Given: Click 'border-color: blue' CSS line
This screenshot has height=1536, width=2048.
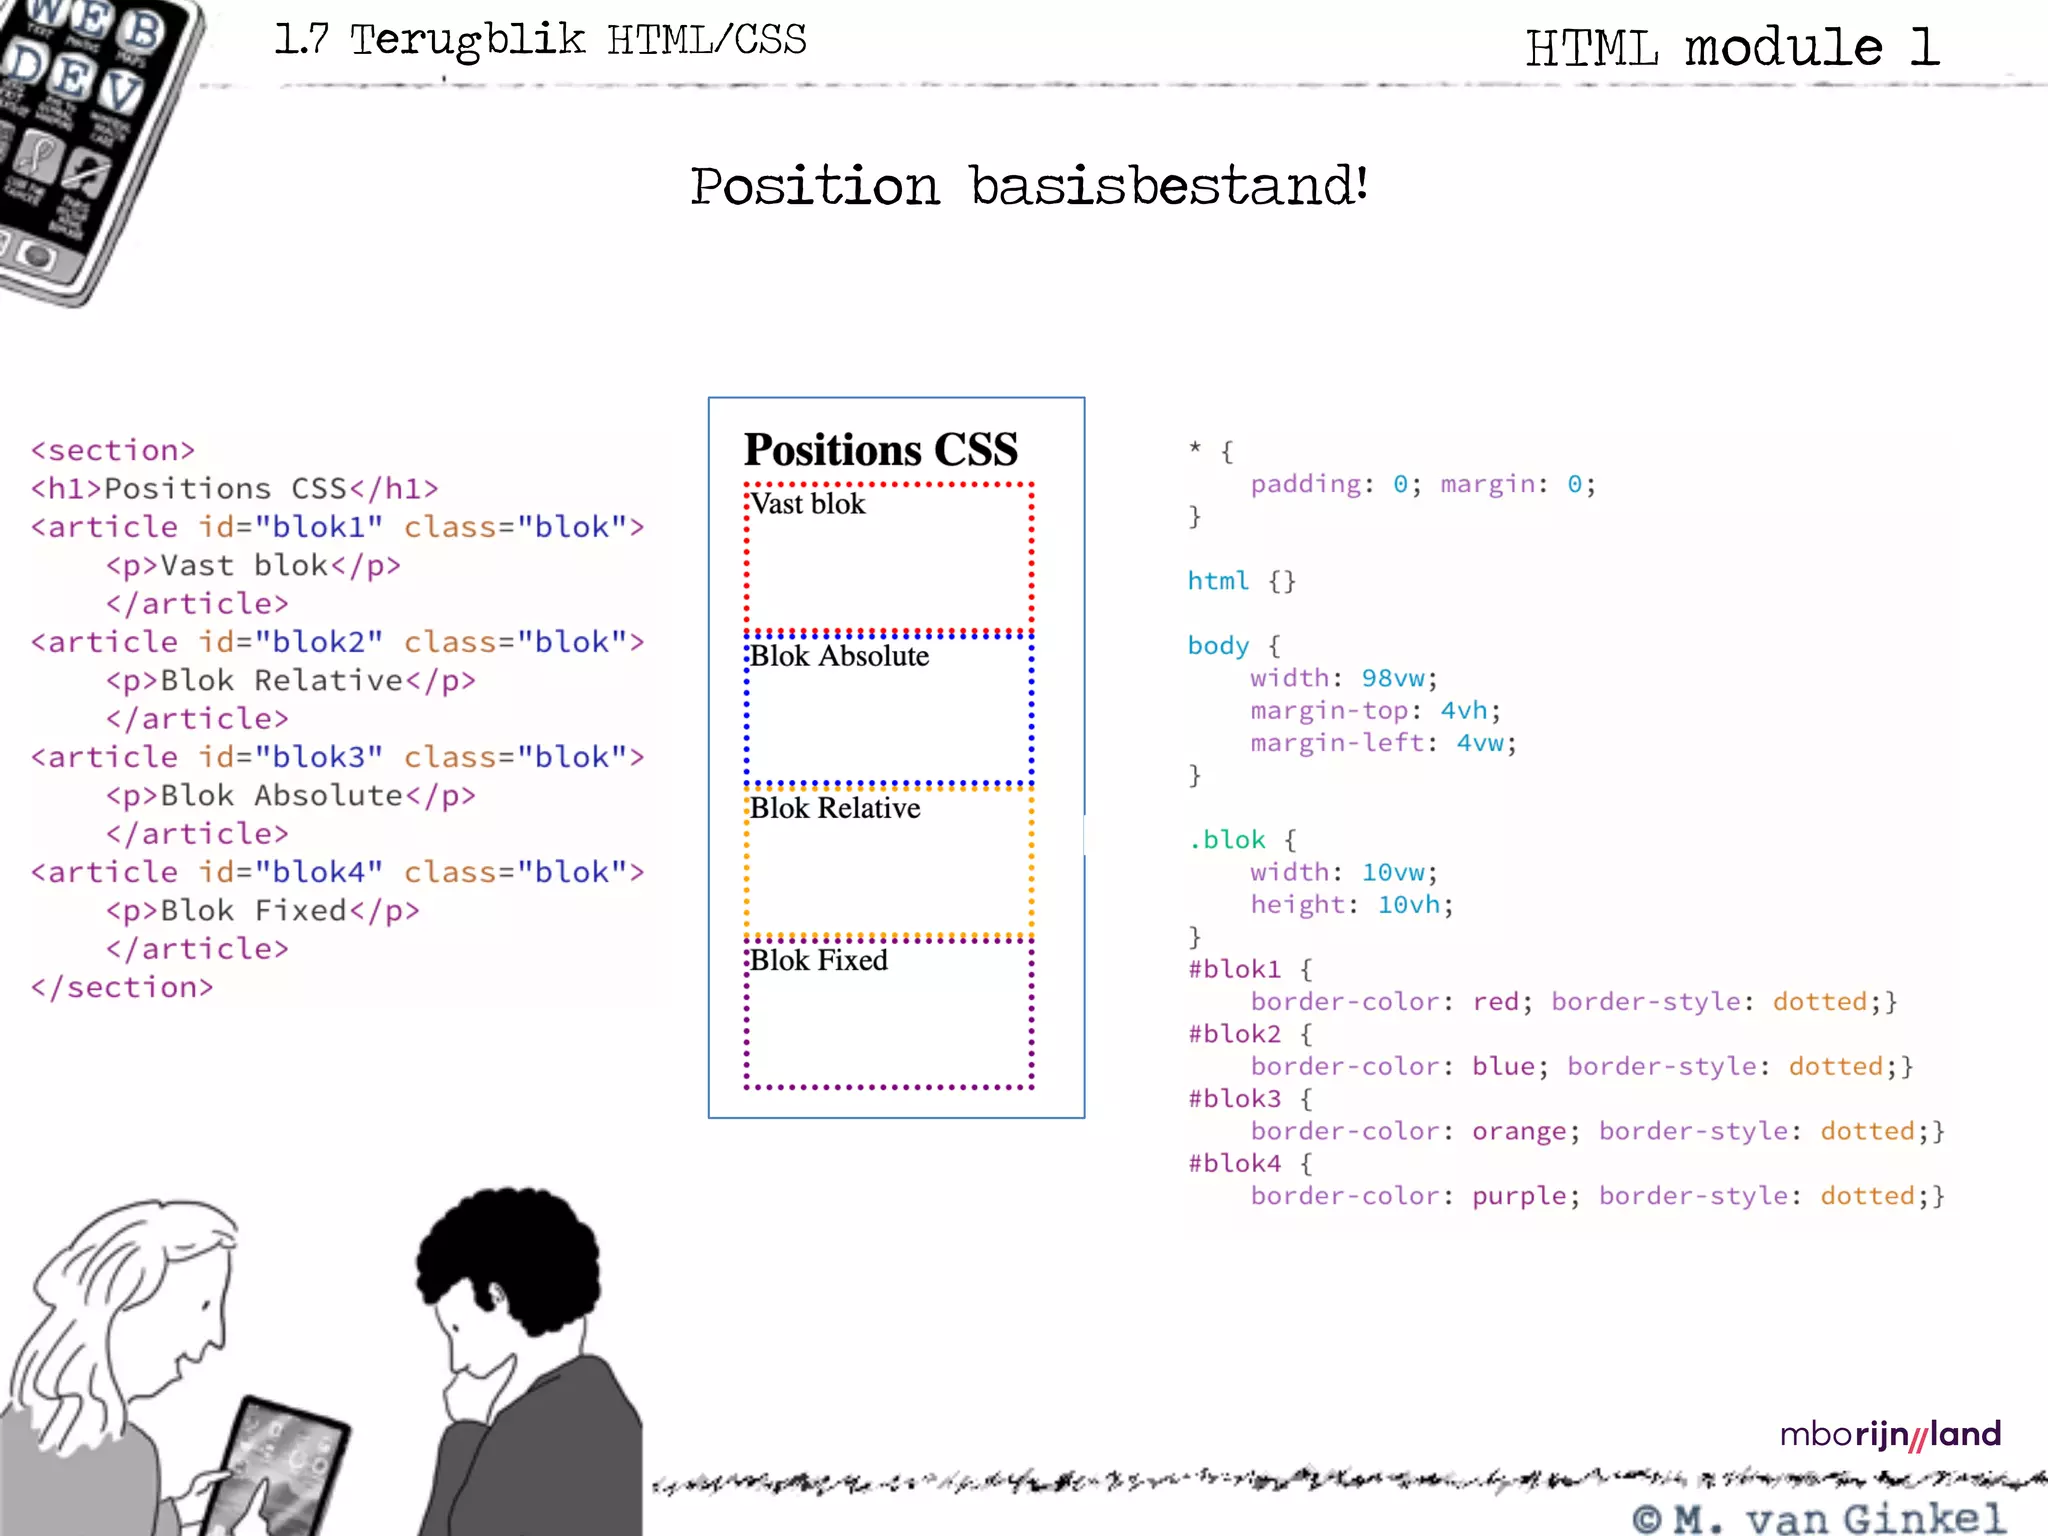Looking at the screenshot, I should (x=1582, y=1067).
